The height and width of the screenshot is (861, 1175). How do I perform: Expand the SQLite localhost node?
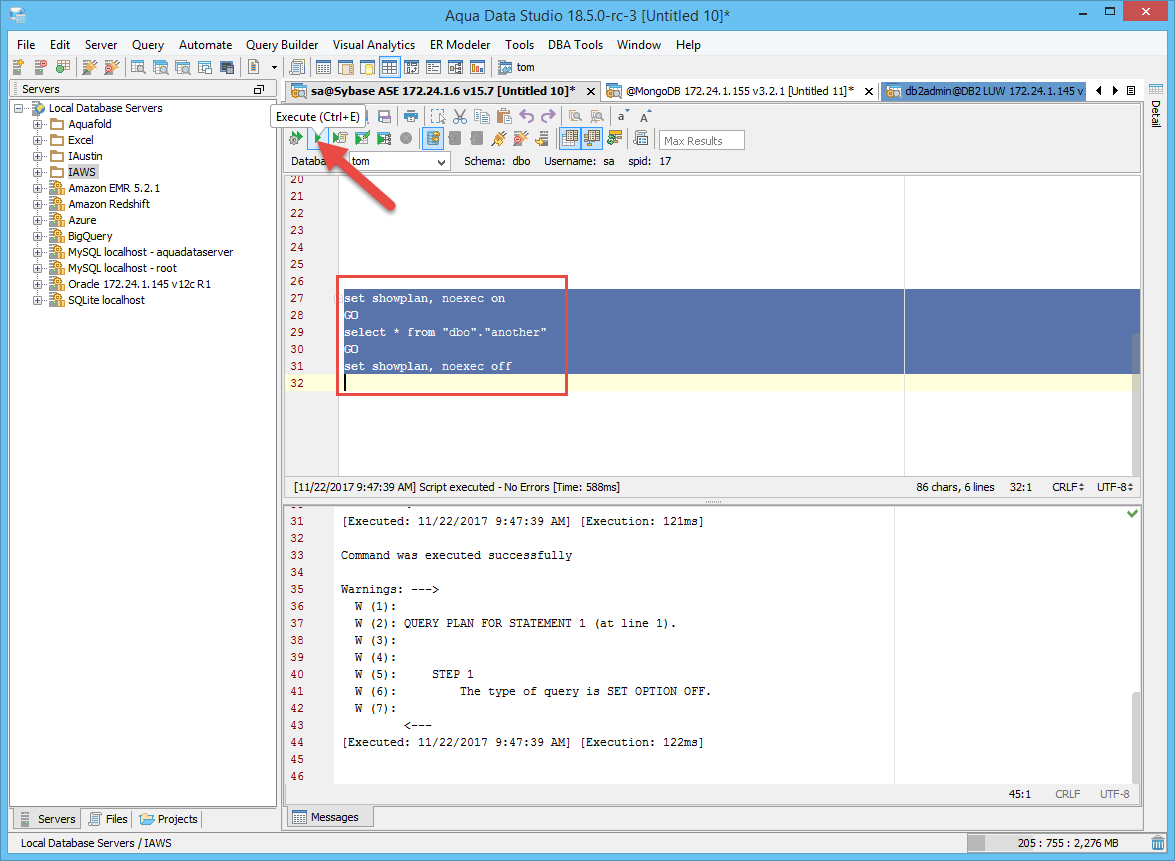click(37, 300)
